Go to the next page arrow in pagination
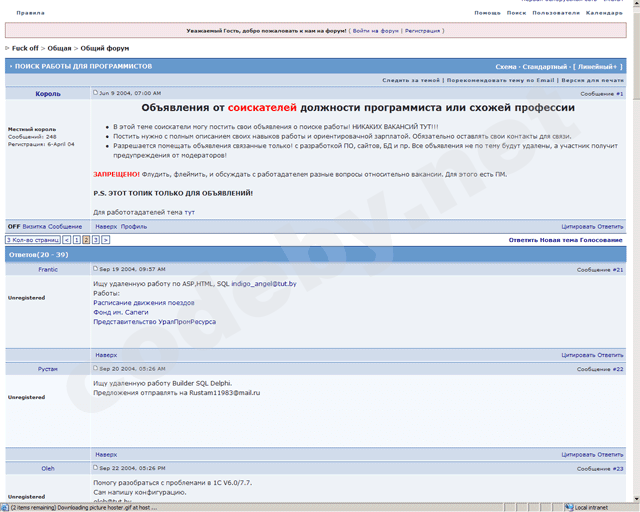The image size is (640, 512). (x=106, y=240)
